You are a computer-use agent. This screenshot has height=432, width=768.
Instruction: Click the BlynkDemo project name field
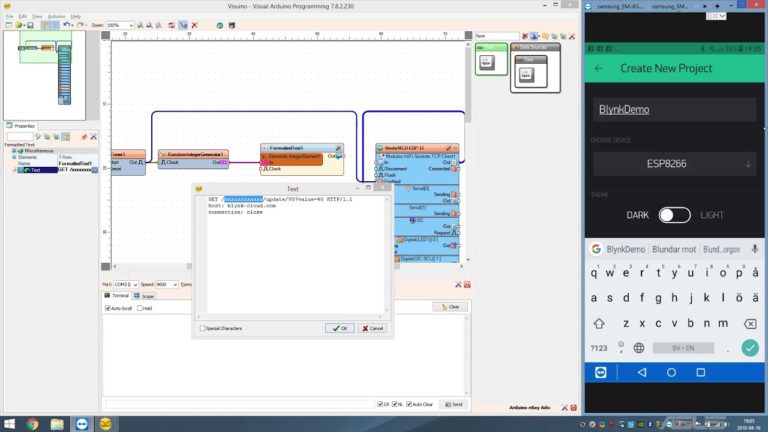pyautogui.click(x=674, y=110)
